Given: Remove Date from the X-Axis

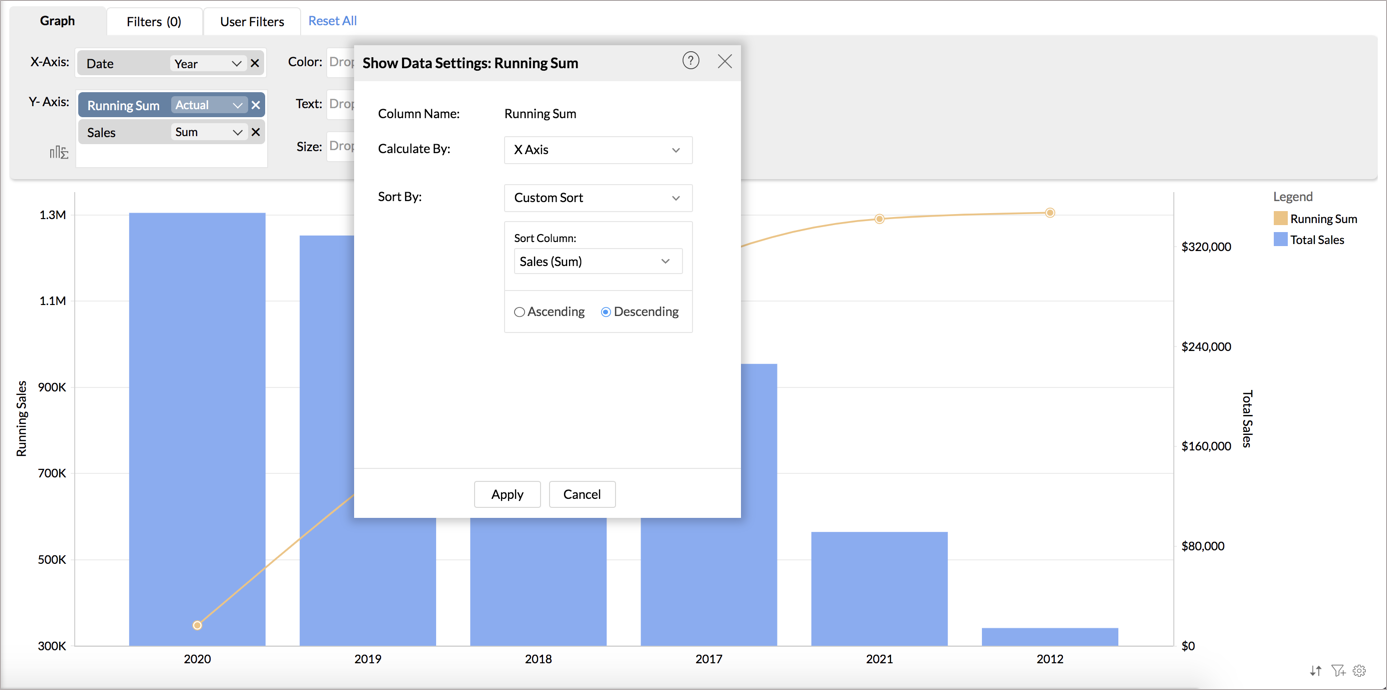Looking at the screenshot, I should 255,63.
